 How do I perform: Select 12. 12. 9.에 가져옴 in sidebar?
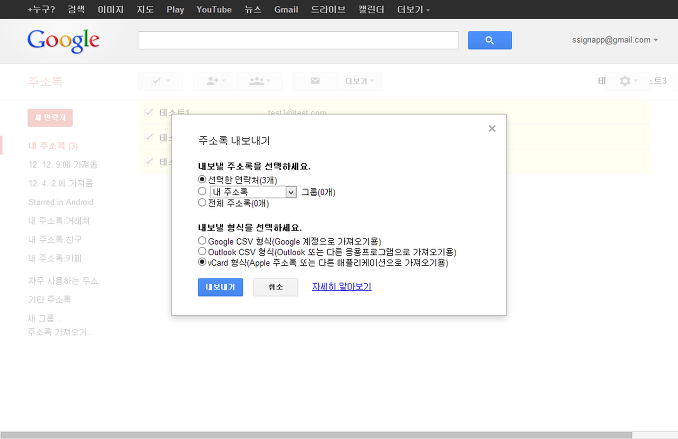(63, 164)
